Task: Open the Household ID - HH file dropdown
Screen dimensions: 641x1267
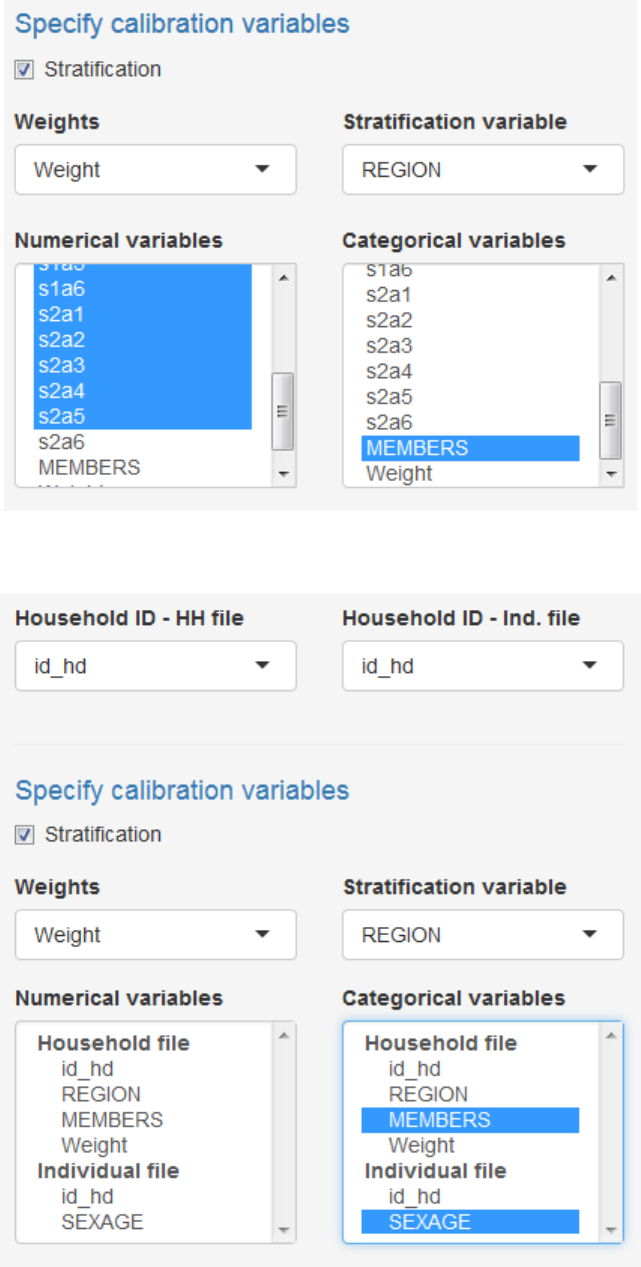Action: pos(155,666)
